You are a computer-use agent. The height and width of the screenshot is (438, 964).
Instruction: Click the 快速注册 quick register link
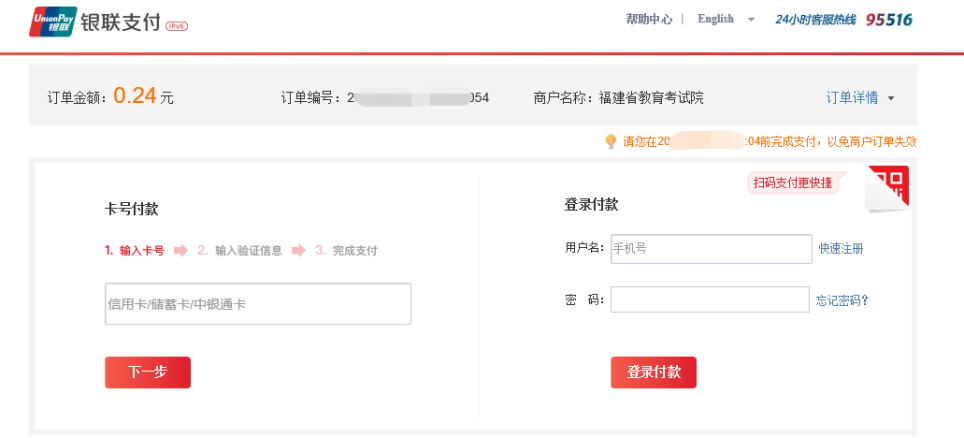tap(840, 249)
